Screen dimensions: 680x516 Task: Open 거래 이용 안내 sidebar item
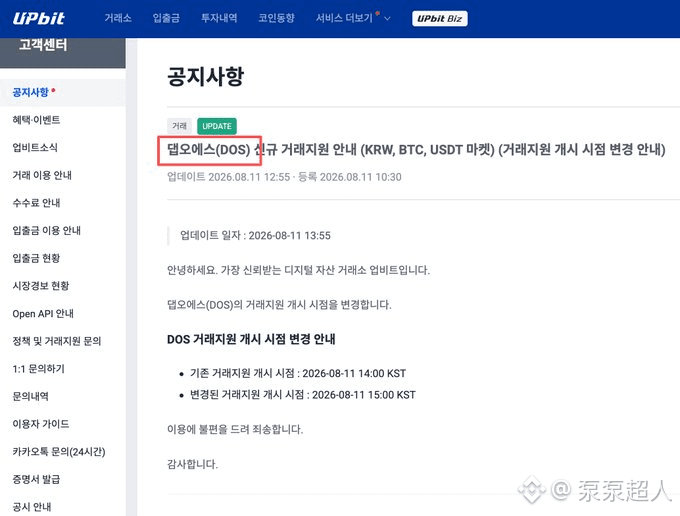pyautogui.click(x=42, y=175)
